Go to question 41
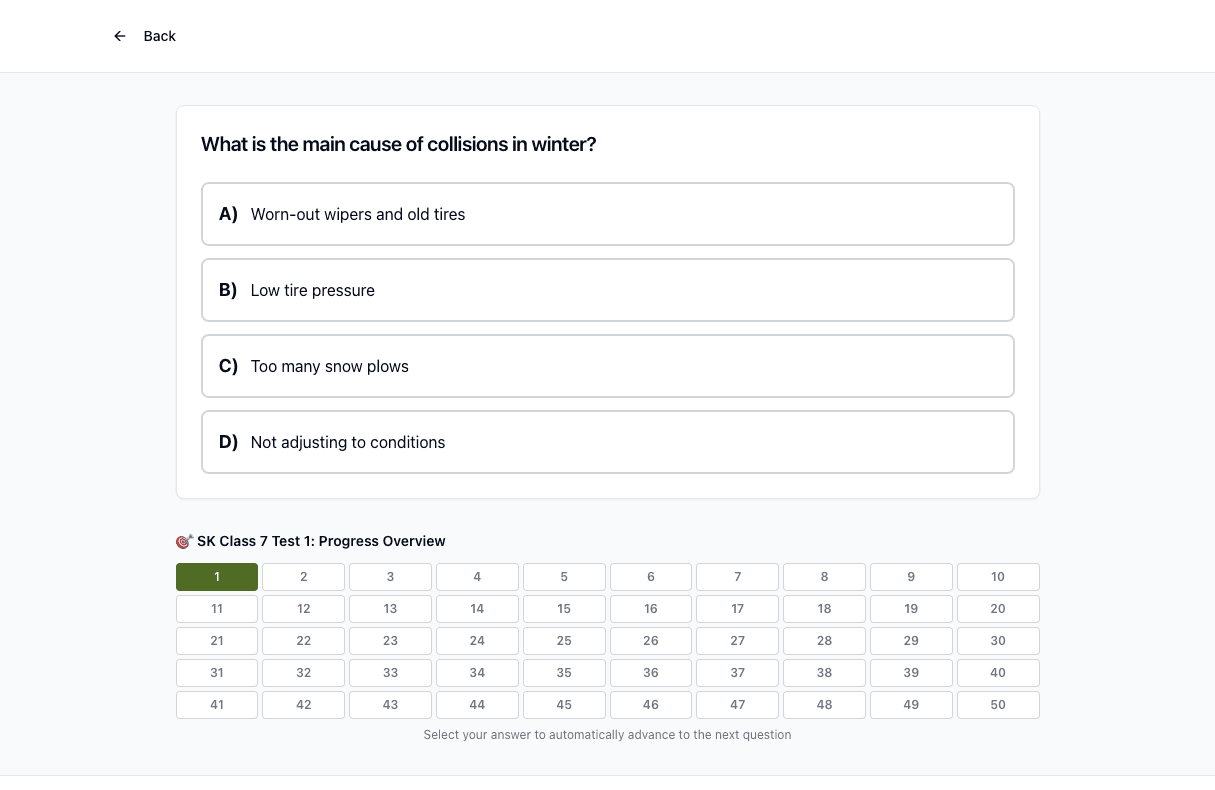This screenshot has height=790, width=1215. pos(217,705)
